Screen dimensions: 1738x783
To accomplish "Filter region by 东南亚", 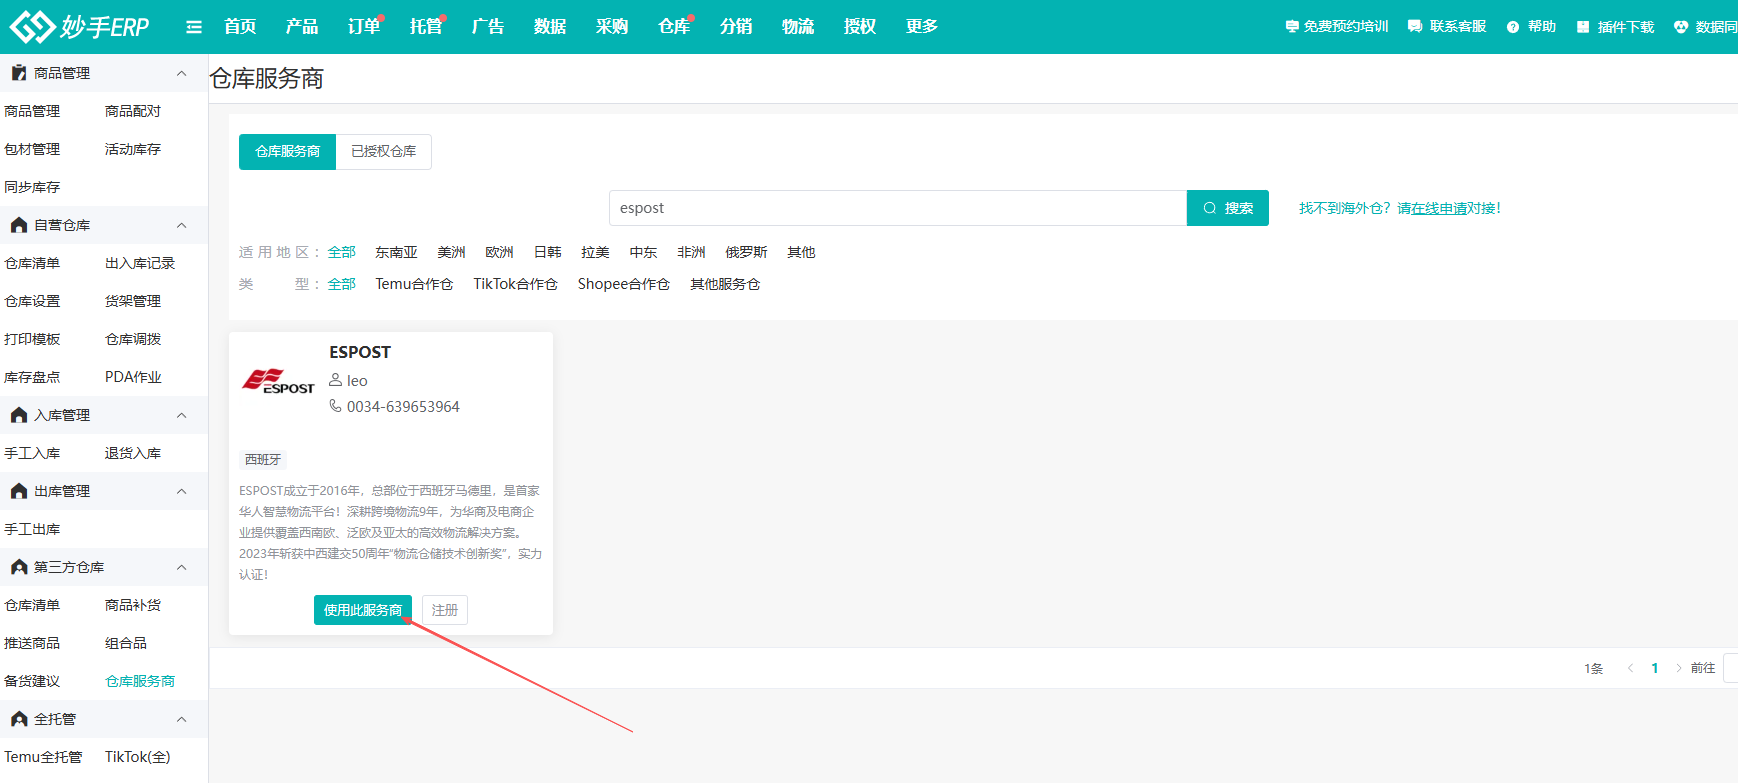I will point(396,252).
